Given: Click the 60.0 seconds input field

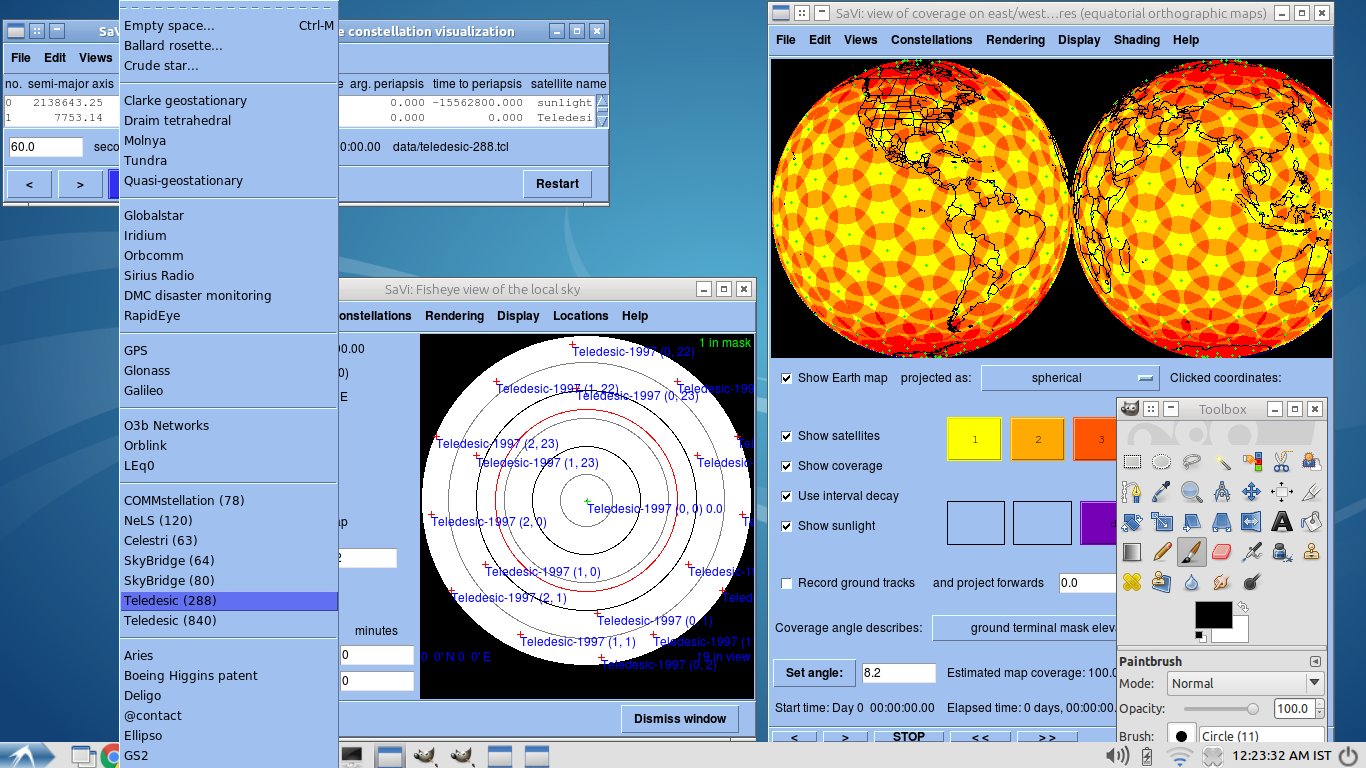Looking at the screenshot, I should (x=46, y=147).
